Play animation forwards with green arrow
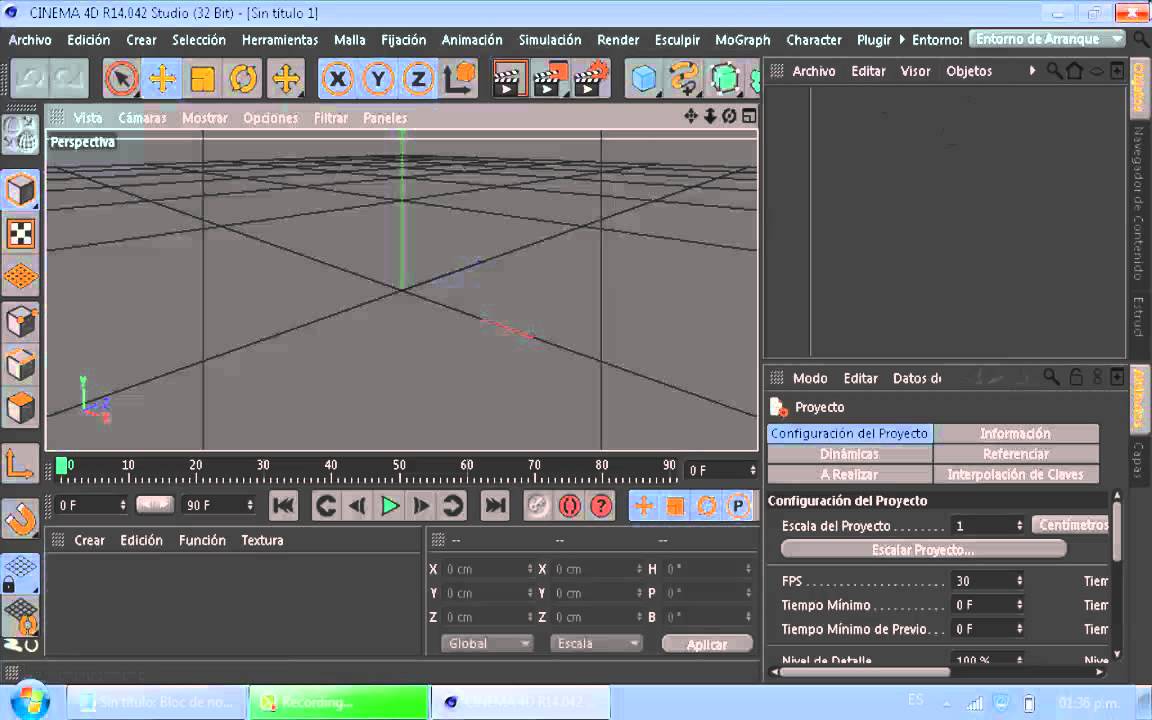This screenshot has width=1152, height=720. [389, 505]
